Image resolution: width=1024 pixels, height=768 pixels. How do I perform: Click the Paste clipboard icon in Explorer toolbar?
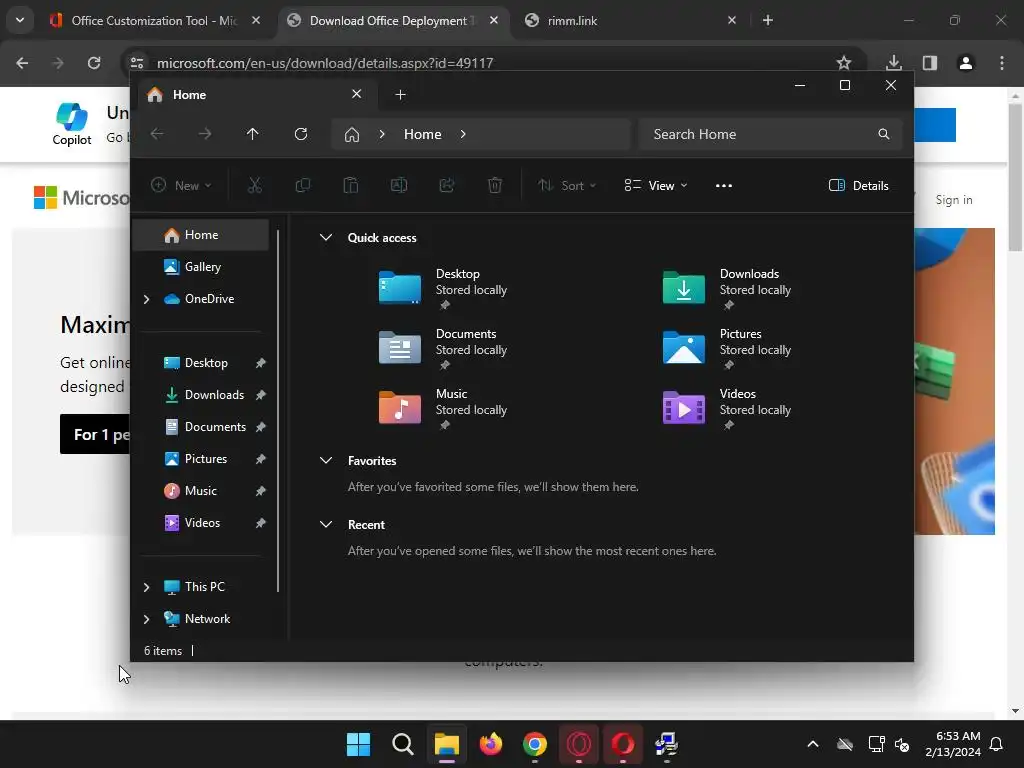tap(351, 185)
